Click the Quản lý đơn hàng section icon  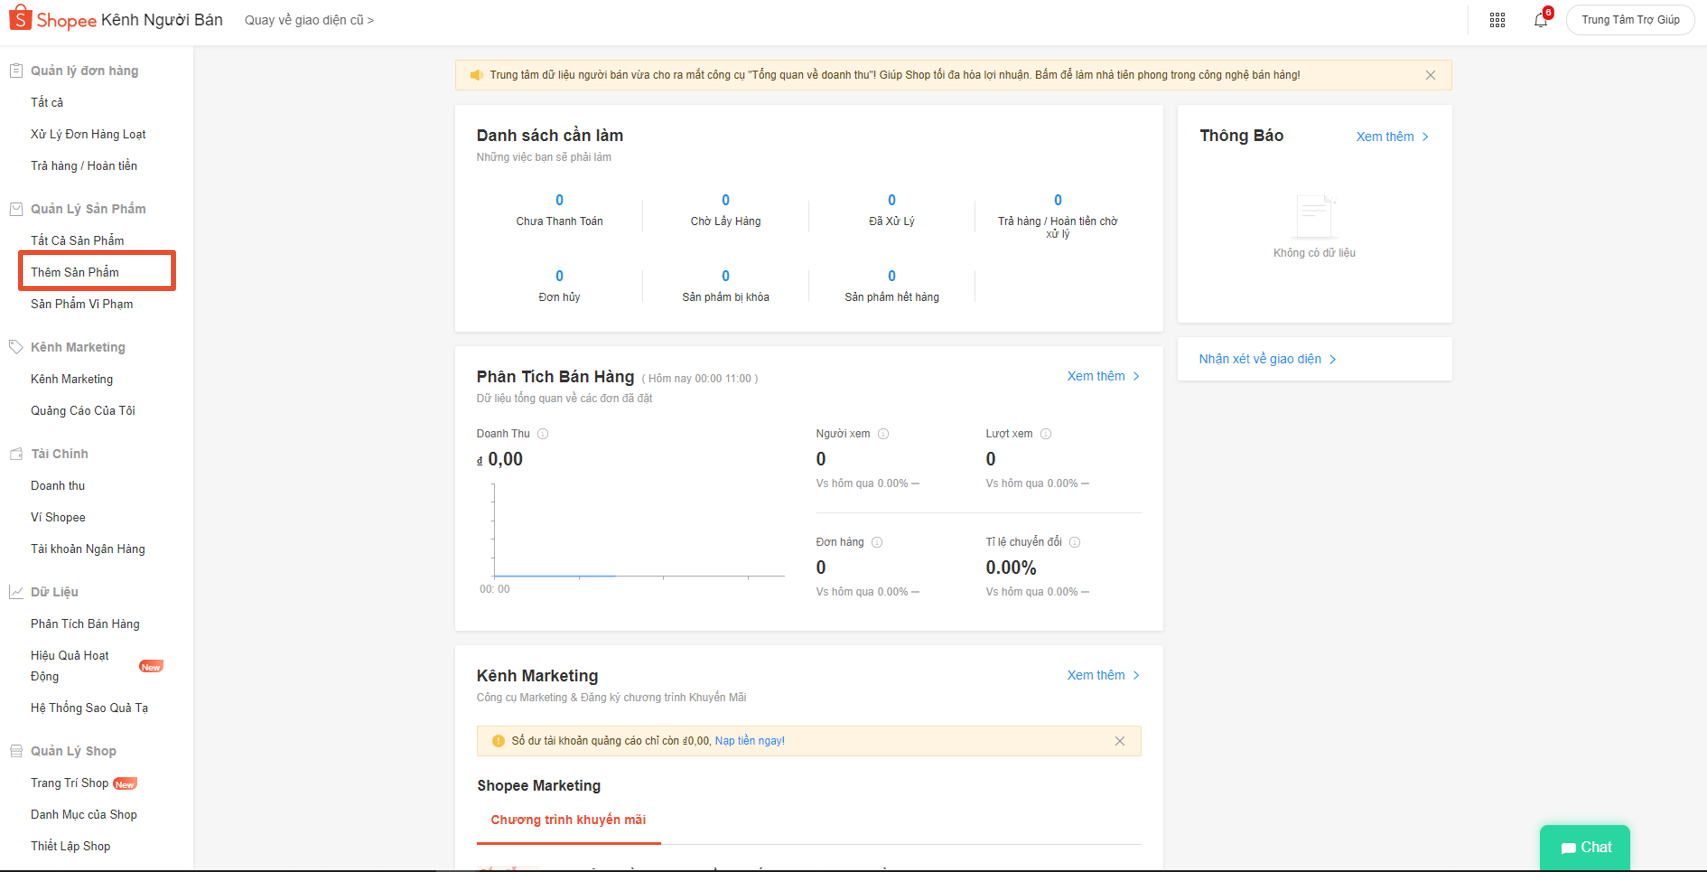coord(16,71)
